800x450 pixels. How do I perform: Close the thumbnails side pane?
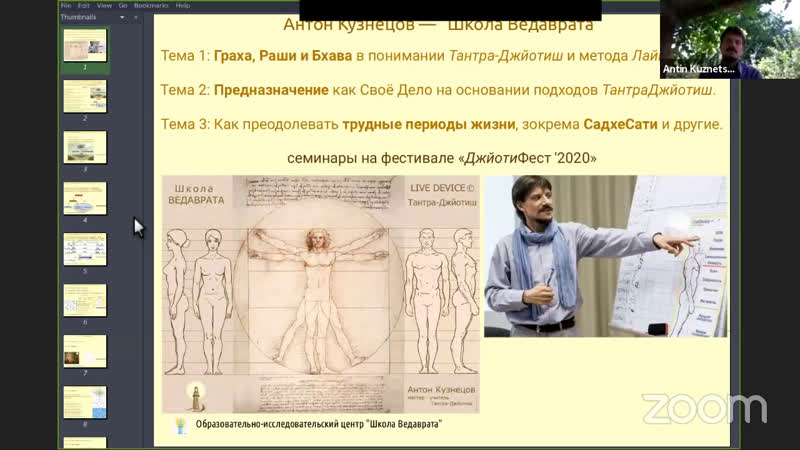click(136, 17)
